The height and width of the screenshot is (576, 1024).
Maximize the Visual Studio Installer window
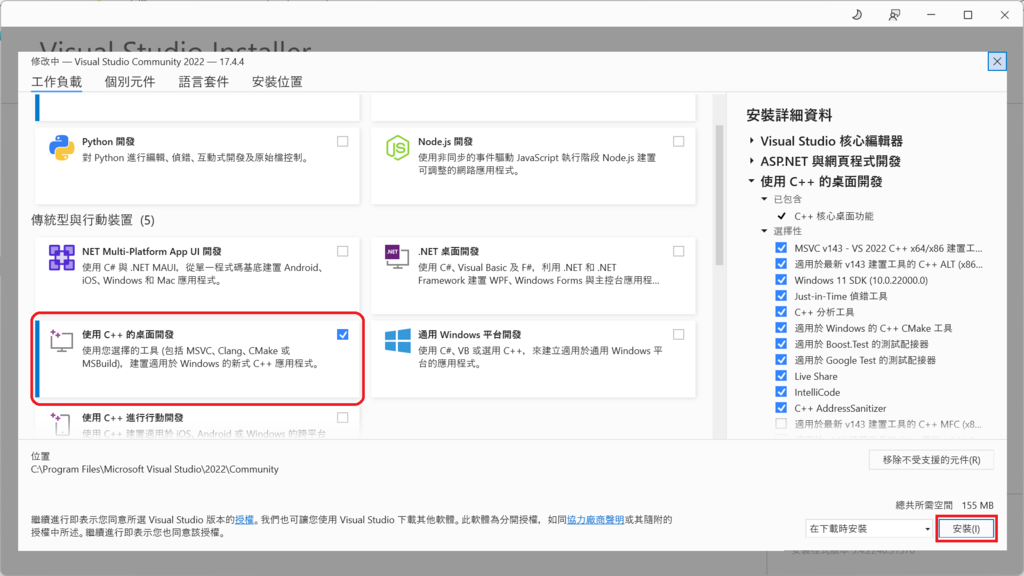[x=968, y=14]
